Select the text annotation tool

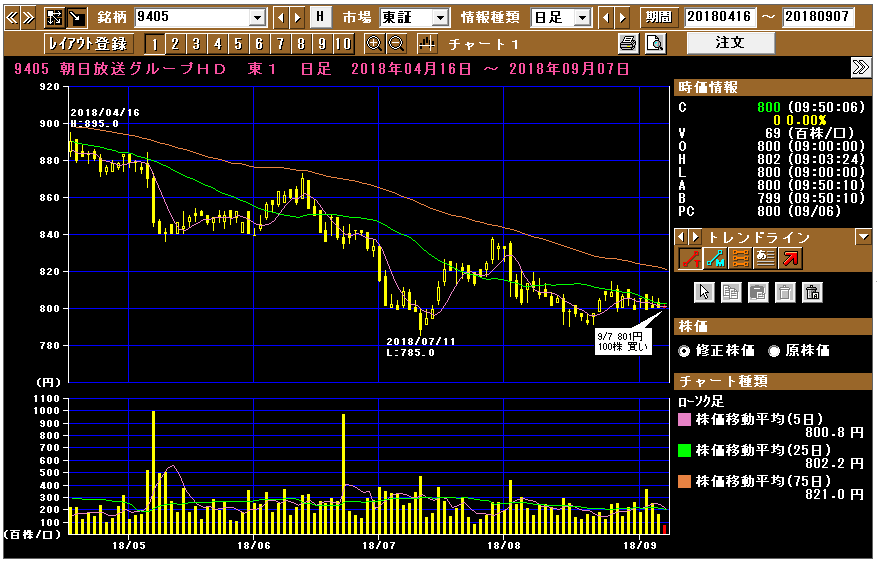[x=765, y=259]
